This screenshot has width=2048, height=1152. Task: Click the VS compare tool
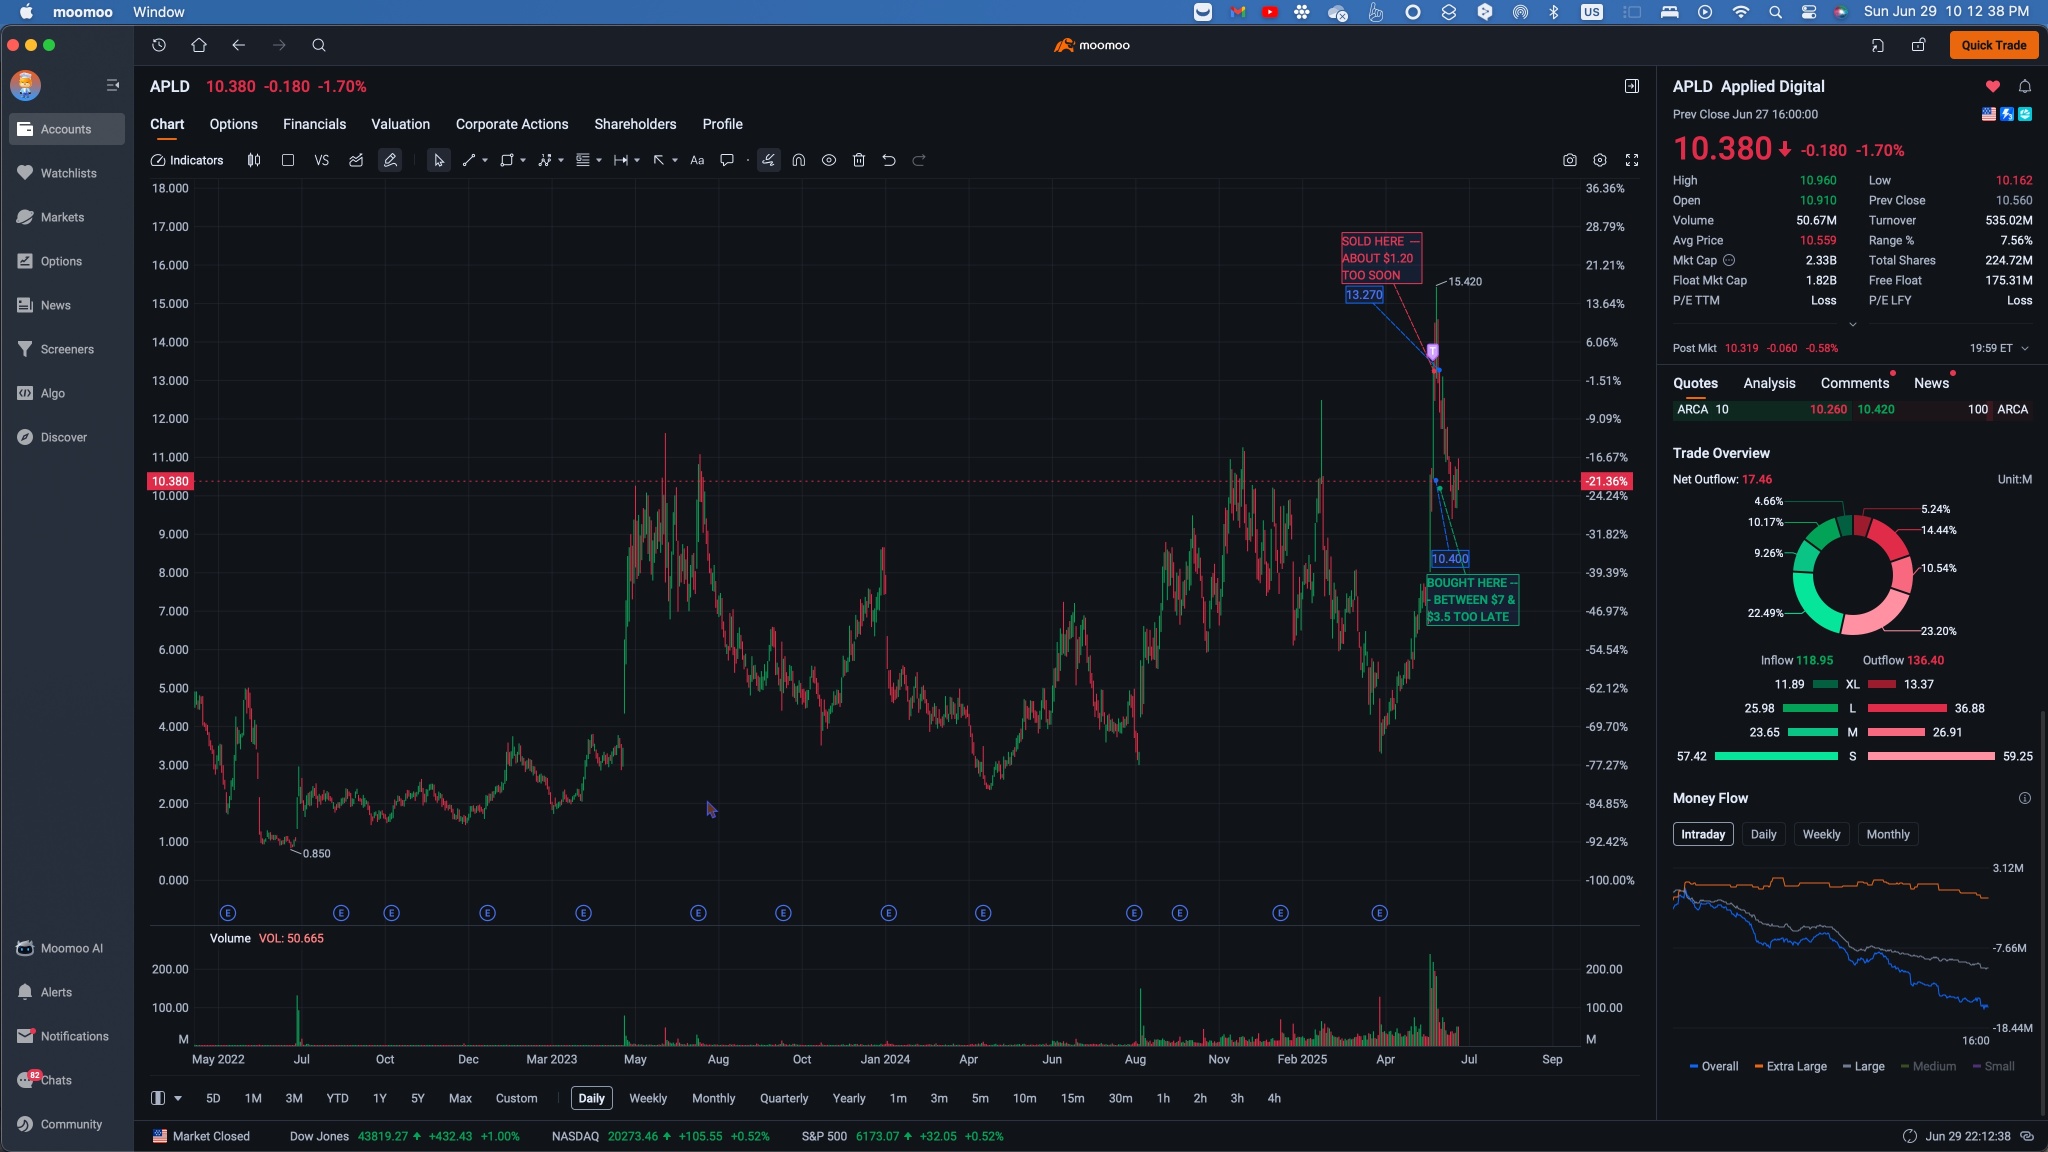[x=321, y=160]
